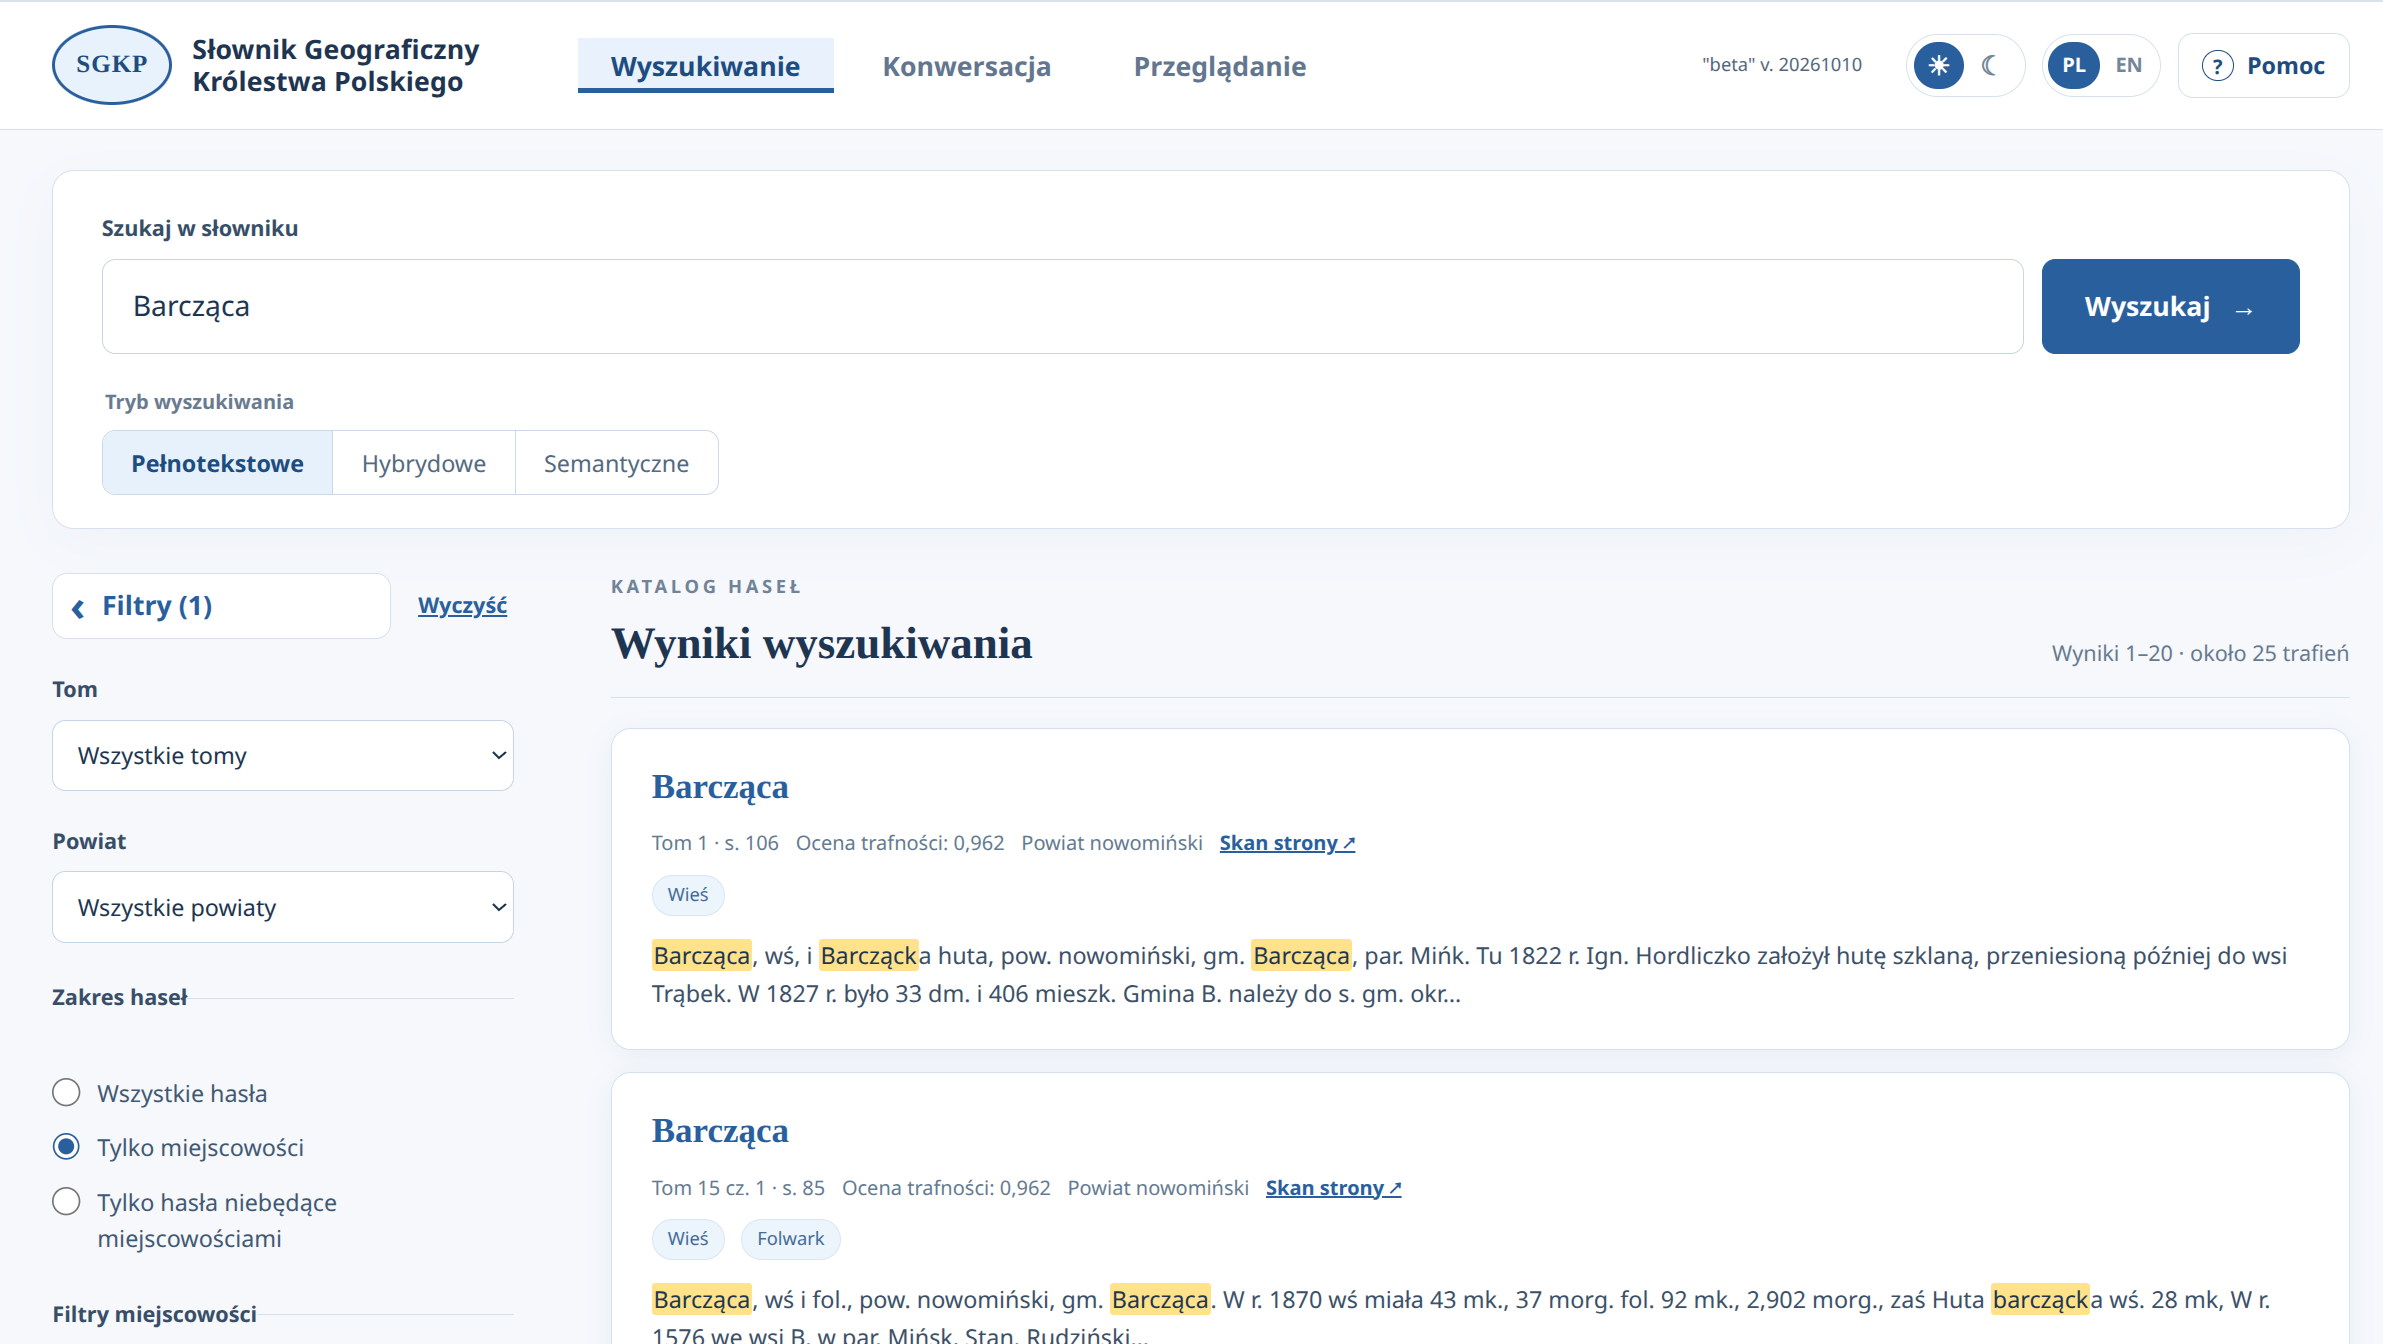Click the SGKP oval logo

click(x=111, y=65)
